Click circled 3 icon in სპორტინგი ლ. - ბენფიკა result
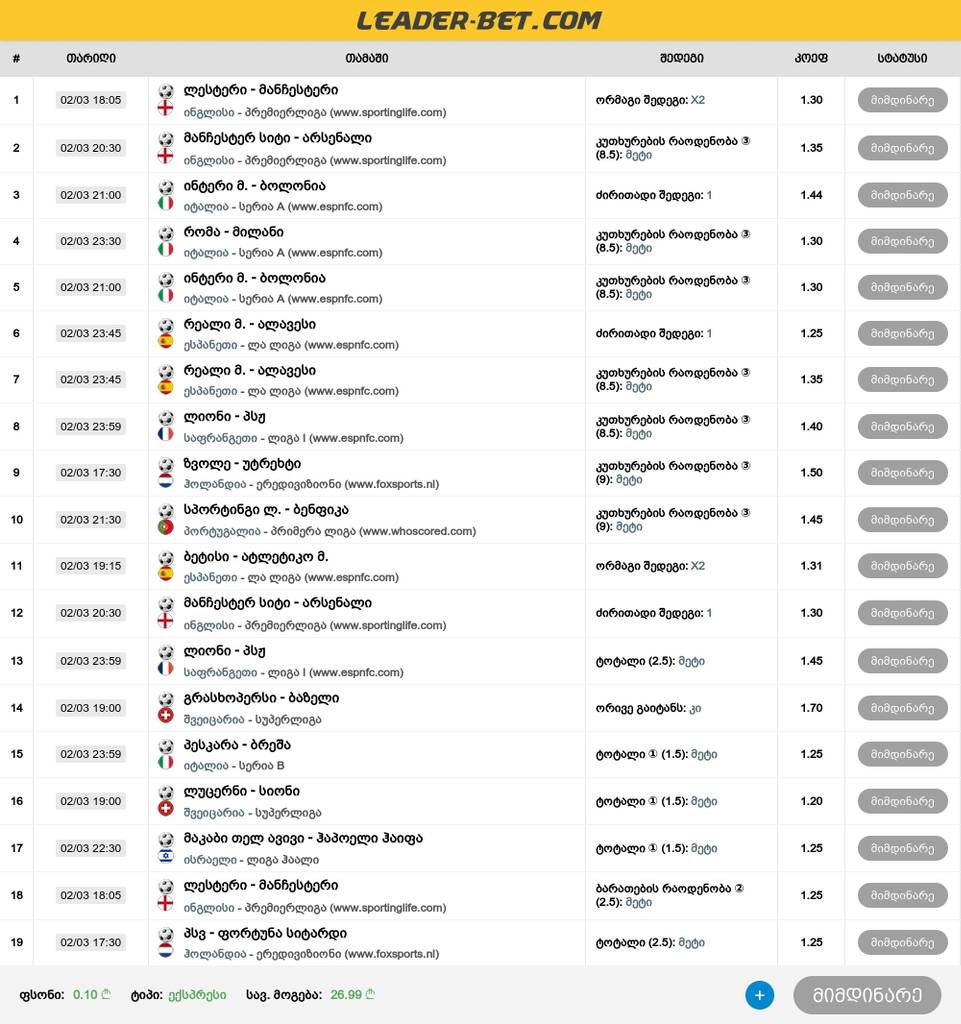Screen dimensions: 961x1024 [x=746, y=513]
